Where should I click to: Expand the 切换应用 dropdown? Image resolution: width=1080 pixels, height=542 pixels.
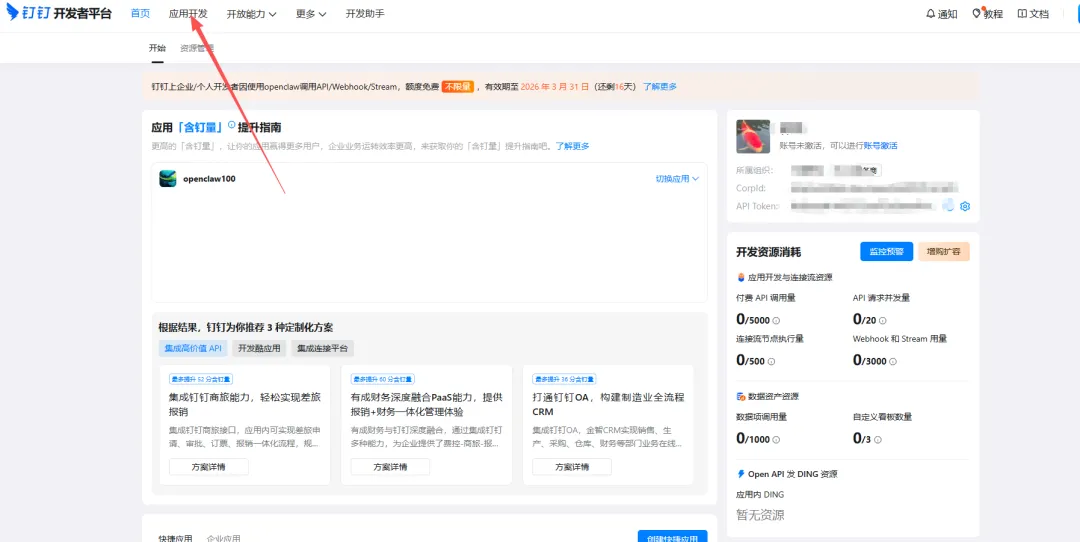[x=677, y=178]
